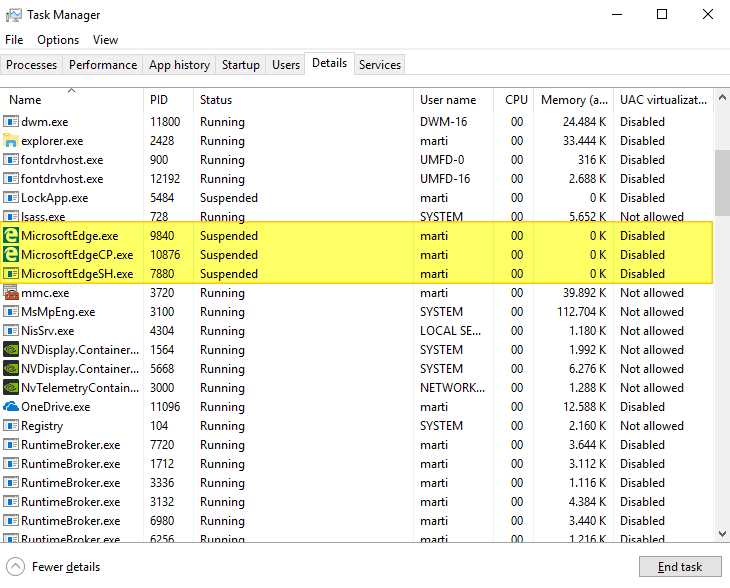
Task: Click the OneDrive.exe cloud icon
Action: (x=10, y=406)
